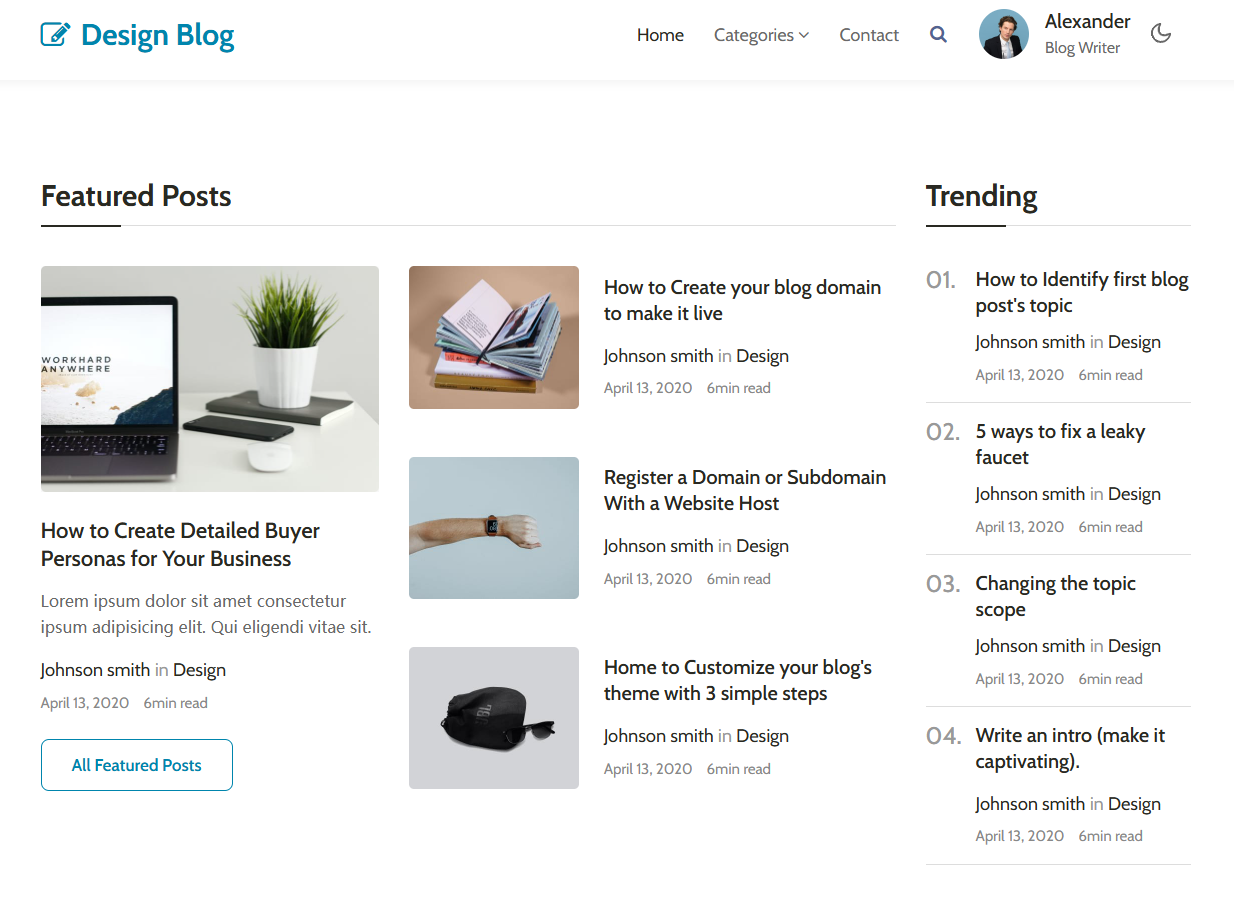Read 'How to Create Detailed Buyer Personas' post
1234x898 pixels.
[180, 545]
